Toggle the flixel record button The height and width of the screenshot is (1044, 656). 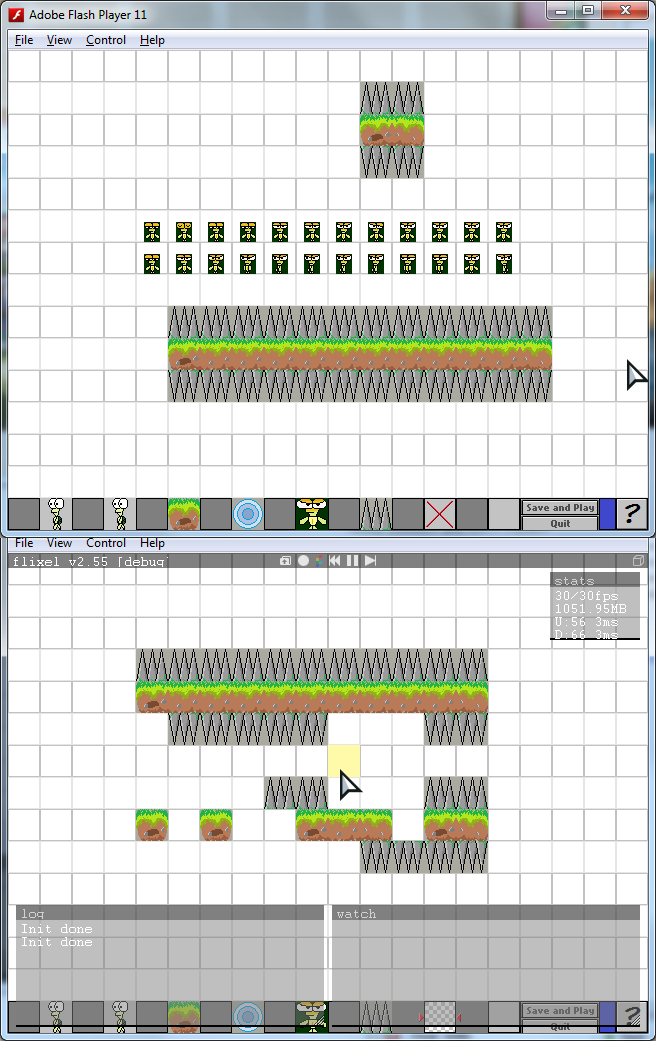(x=303, y=561)
